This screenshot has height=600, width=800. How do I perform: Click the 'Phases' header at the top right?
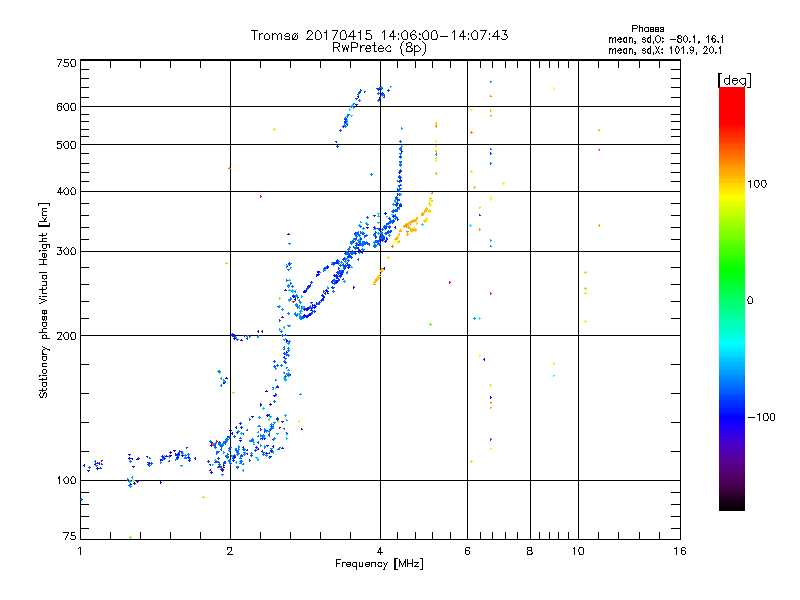[647, 29]
